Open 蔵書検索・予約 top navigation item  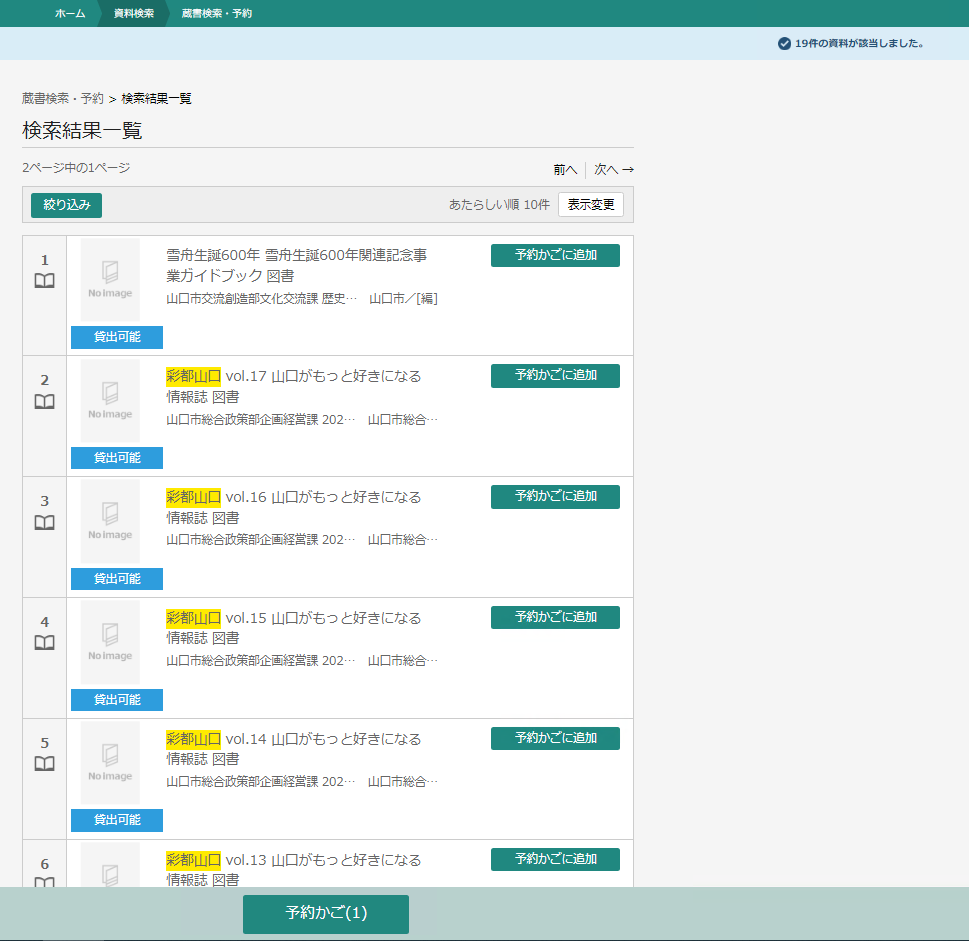point(217,13)
